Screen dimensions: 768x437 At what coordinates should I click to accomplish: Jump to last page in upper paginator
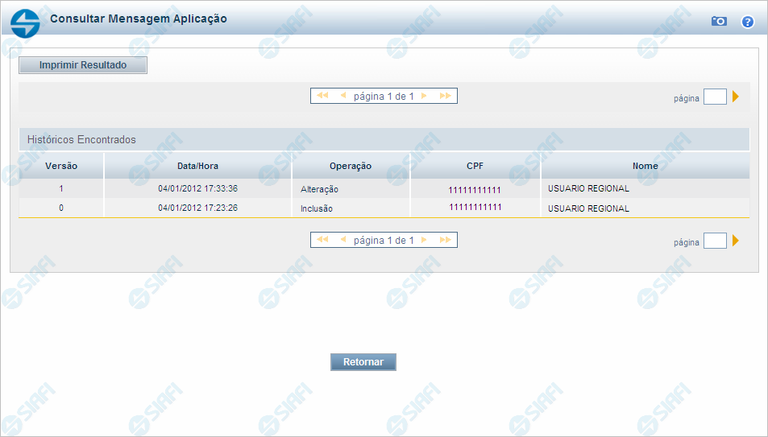tap(445, 96)
